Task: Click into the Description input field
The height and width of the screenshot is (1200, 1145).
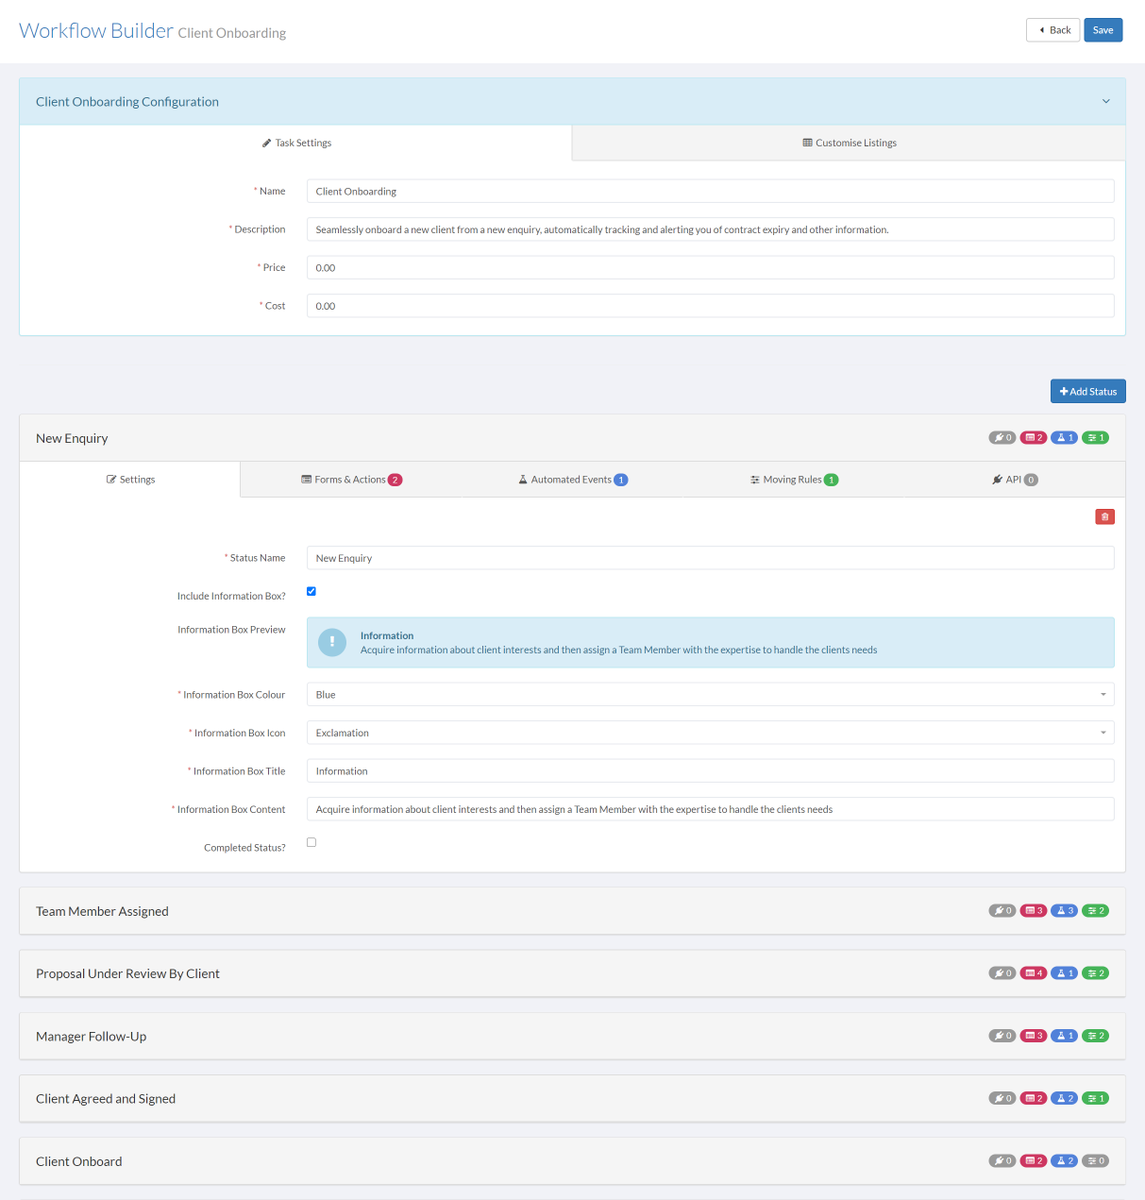Action: tap(710, 229)
